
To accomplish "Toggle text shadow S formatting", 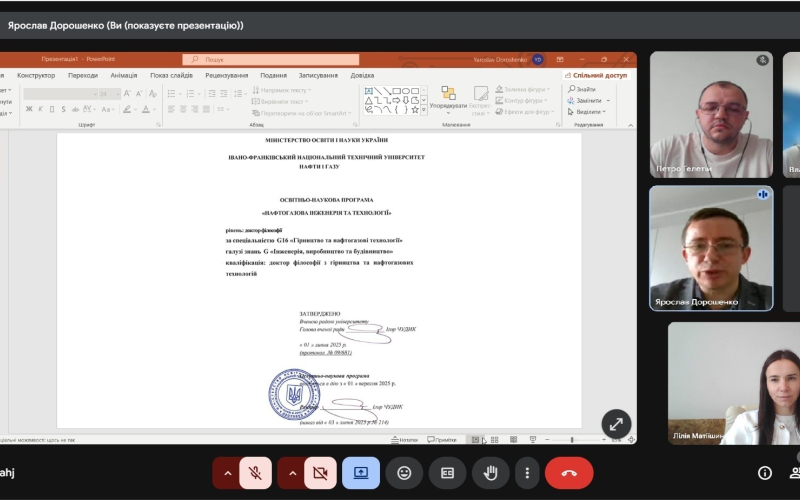I will [x=63, y=109].
